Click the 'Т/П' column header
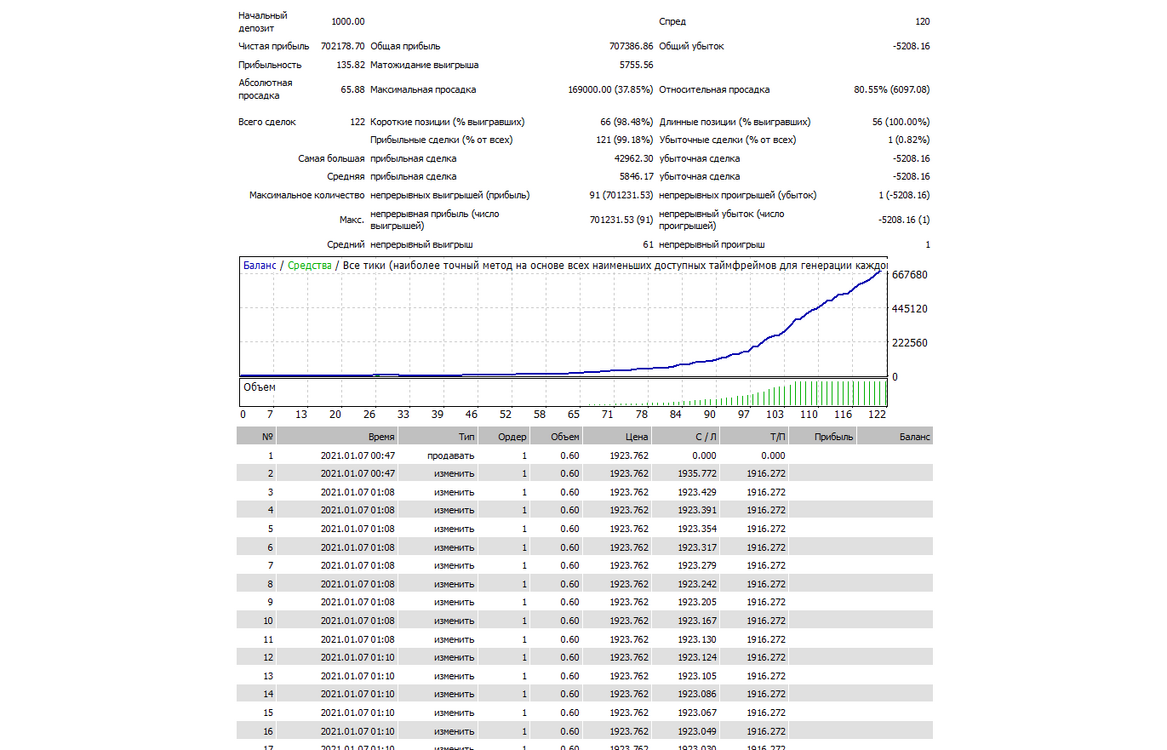 (x=754, y=437)
